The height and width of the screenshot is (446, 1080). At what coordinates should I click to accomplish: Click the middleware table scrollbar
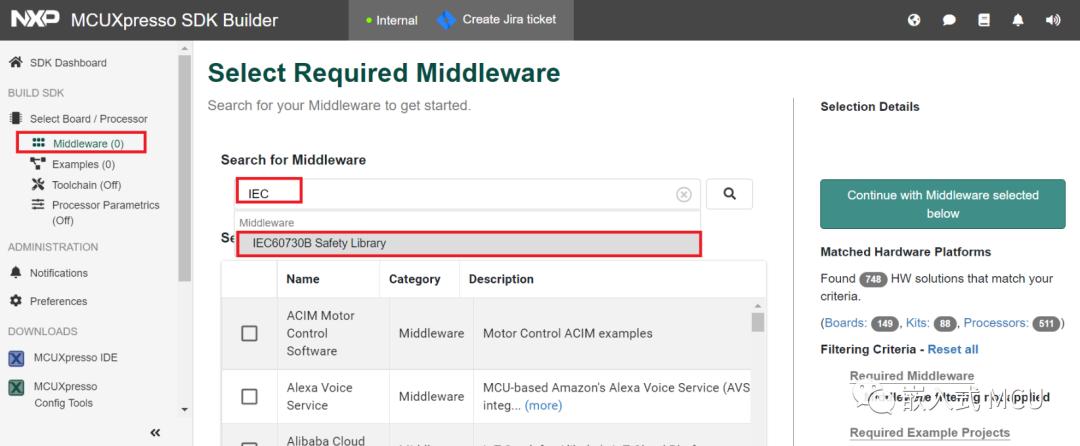pos(758,322)
